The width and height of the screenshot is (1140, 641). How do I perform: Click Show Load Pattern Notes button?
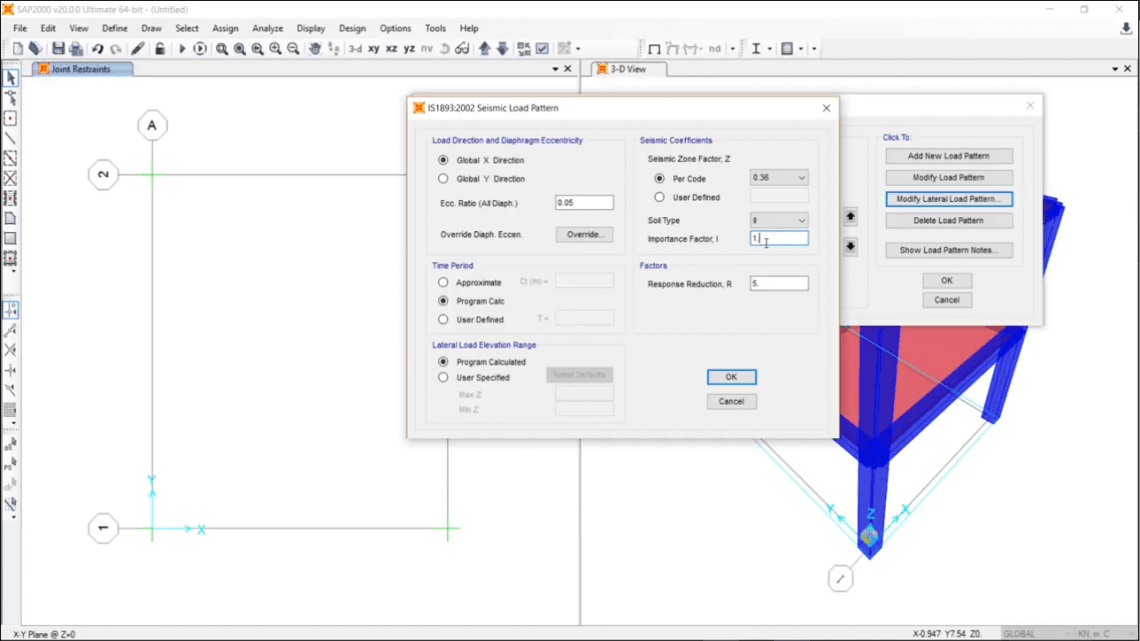coord(949,250)
